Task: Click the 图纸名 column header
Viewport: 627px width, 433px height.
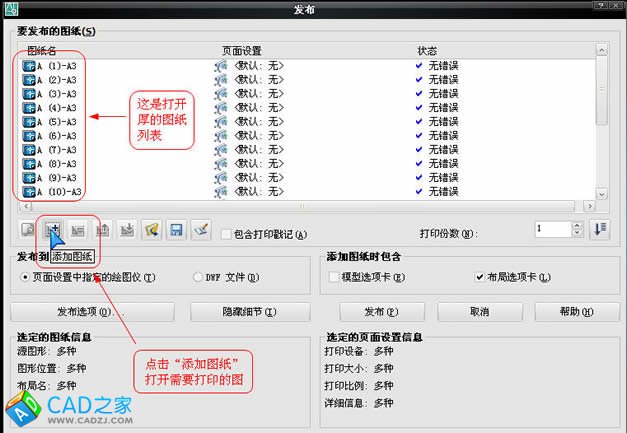Action: (x=43, y=49)
